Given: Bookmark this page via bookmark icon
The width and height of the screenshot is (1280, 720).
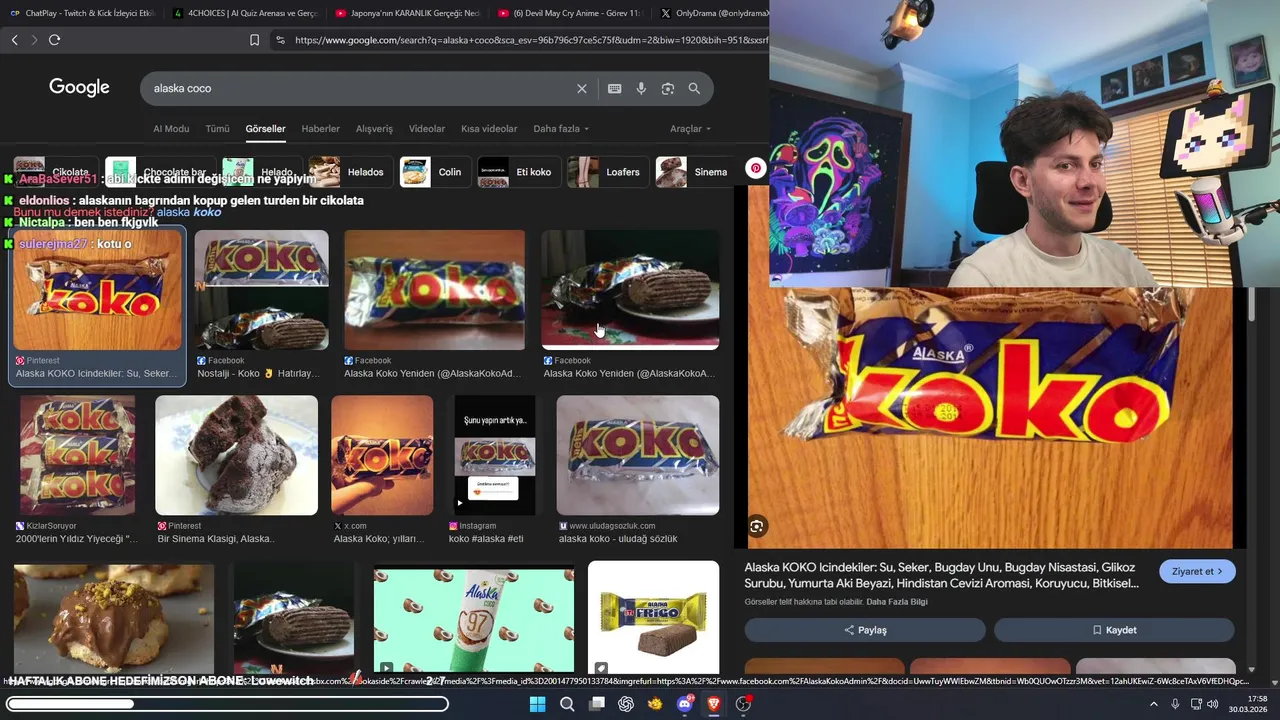Looking at the screenshot, I should pyautogui.click(x=254, y=40).
